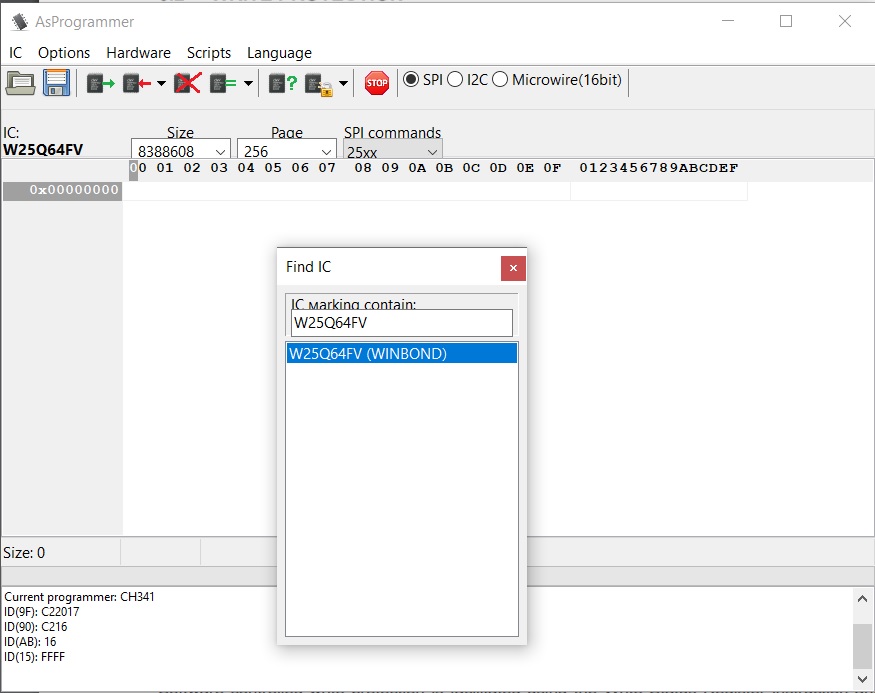The image size is (875, 693).
Task: Open the Hardware menu
Action: tap(138, 53)
